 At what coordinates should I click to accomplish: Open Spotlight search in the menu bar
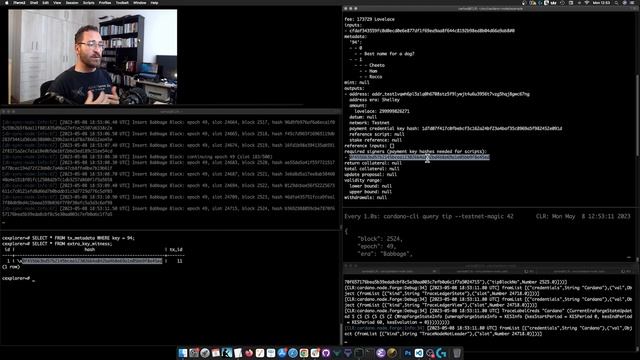[x=617, y=2]
